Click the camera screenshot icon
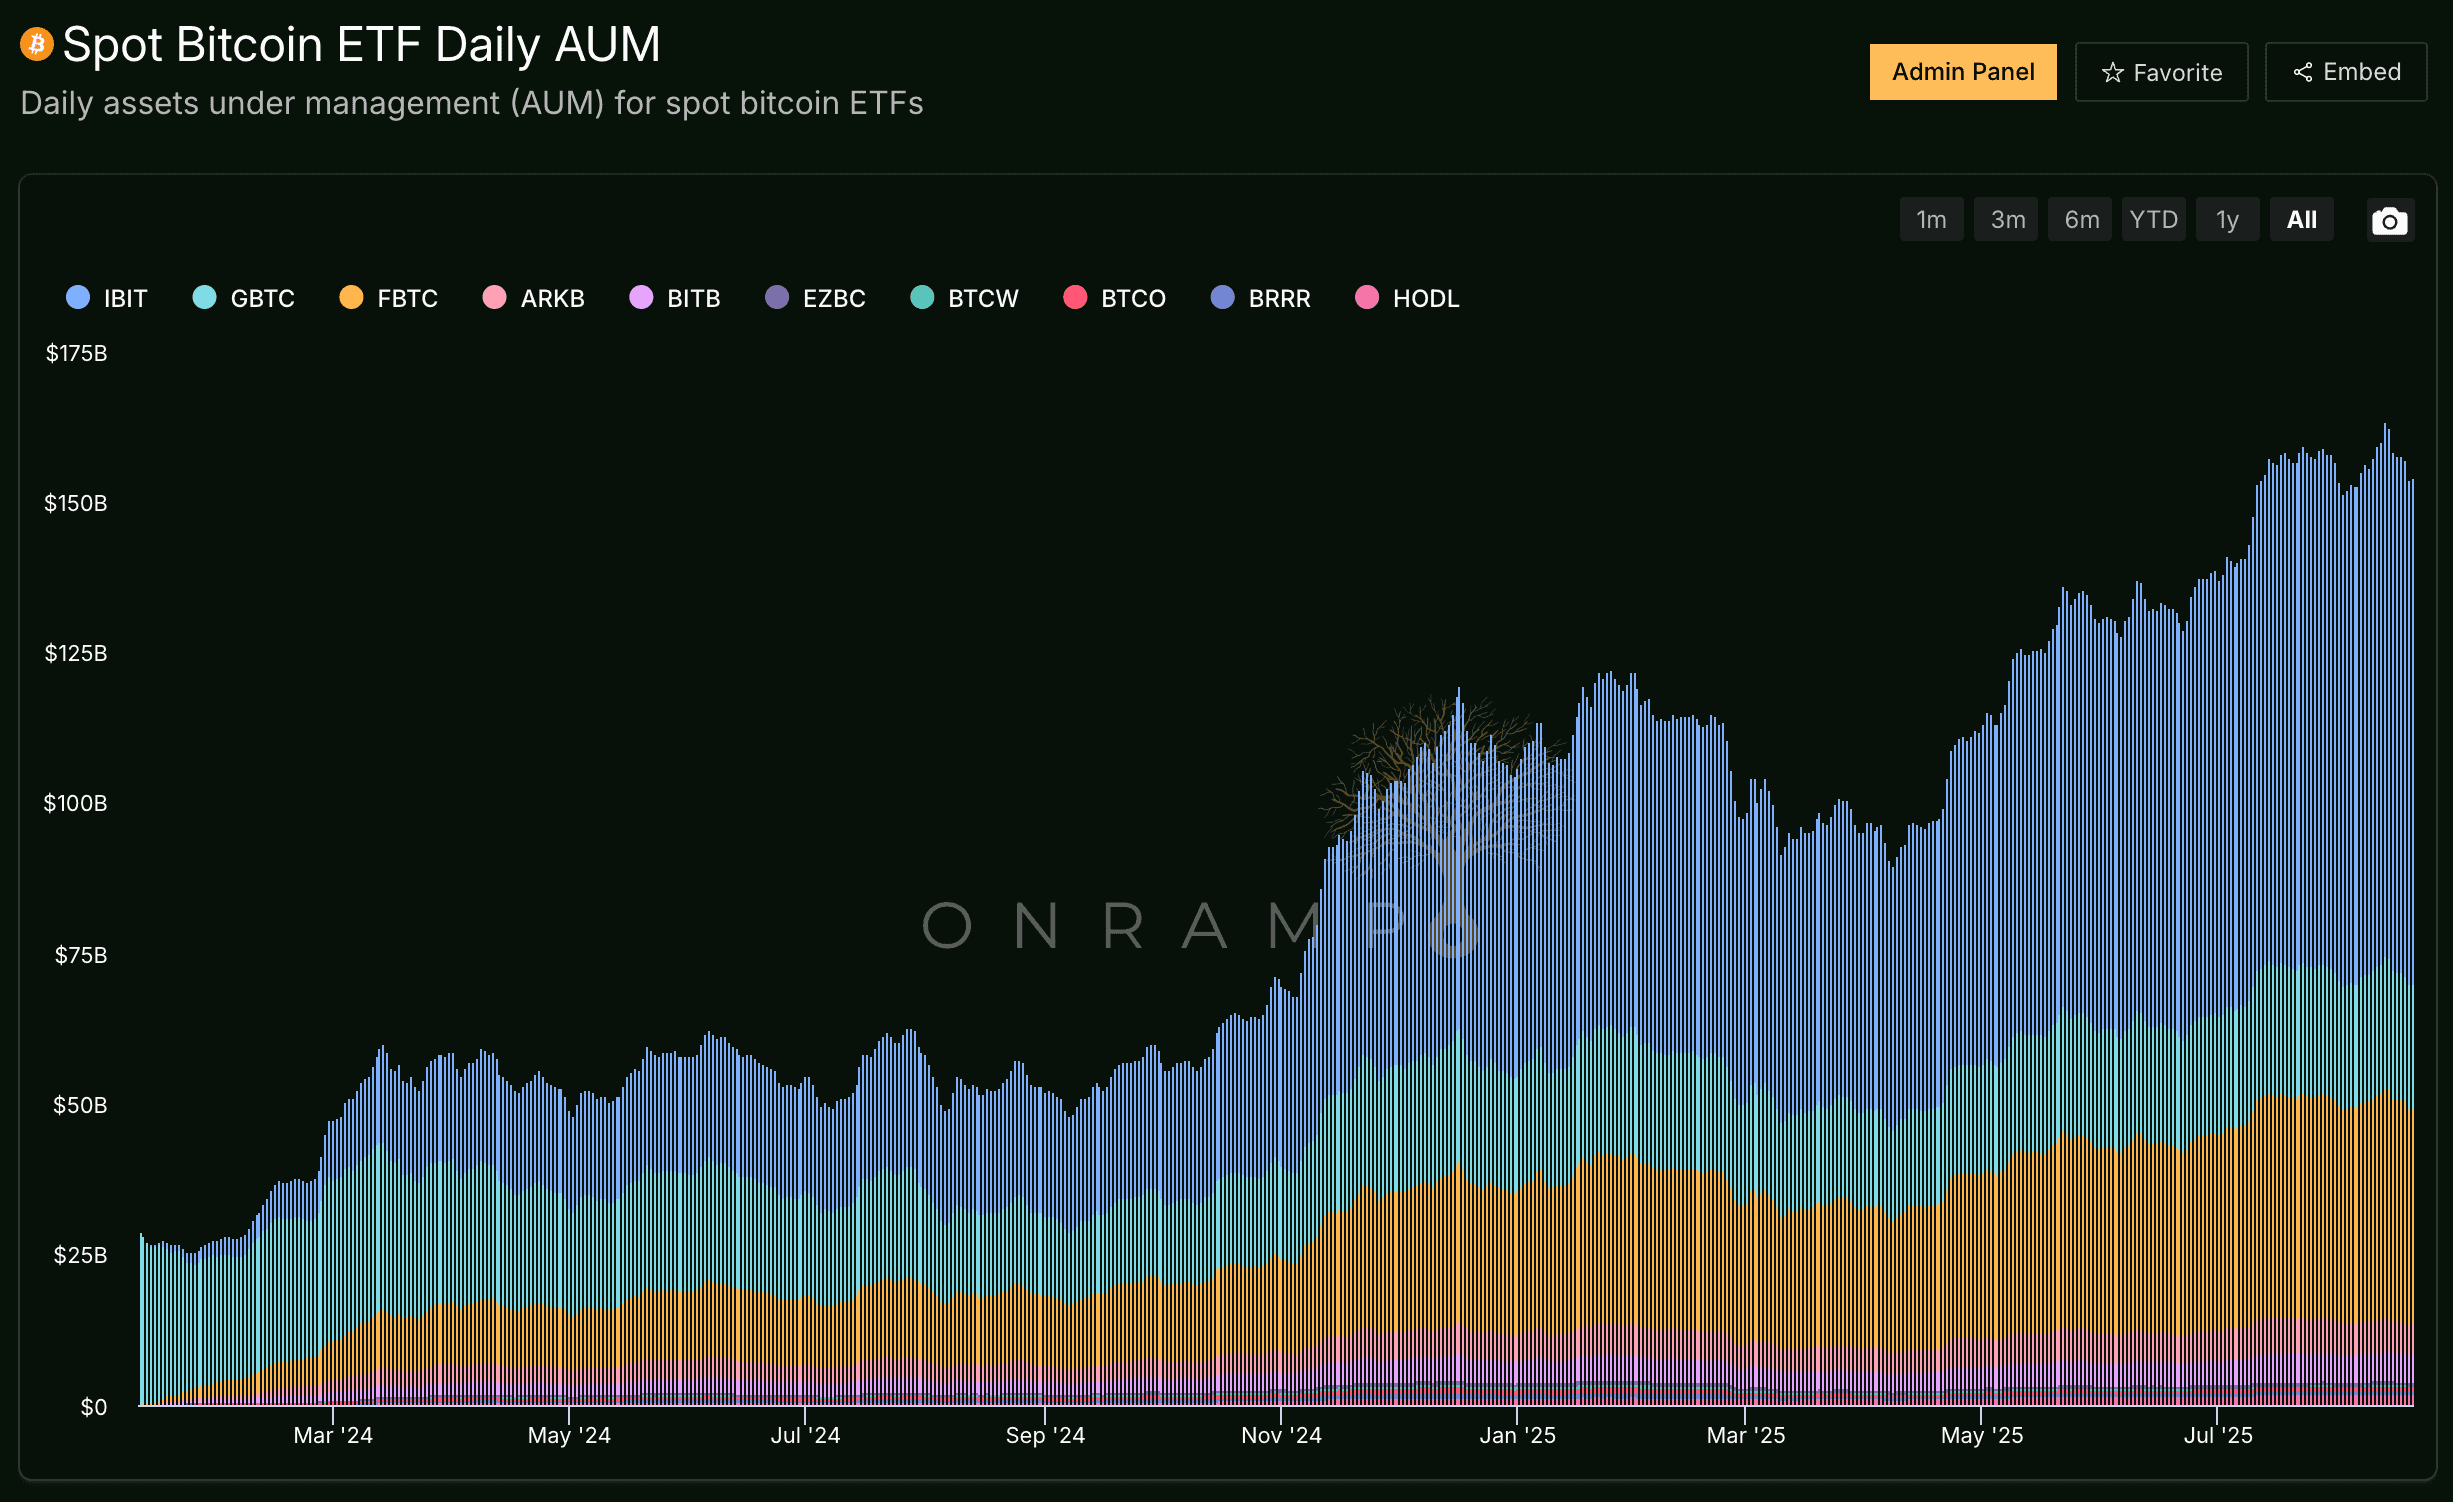This screenshot has width=2453, height=1502. [x=2389, y=221]
